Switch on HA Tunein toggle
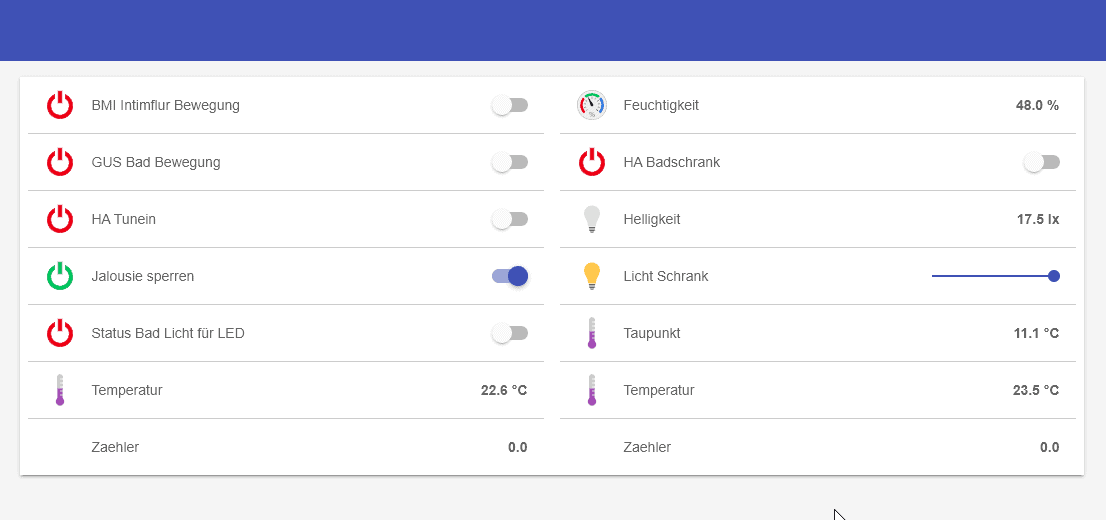 510,219
